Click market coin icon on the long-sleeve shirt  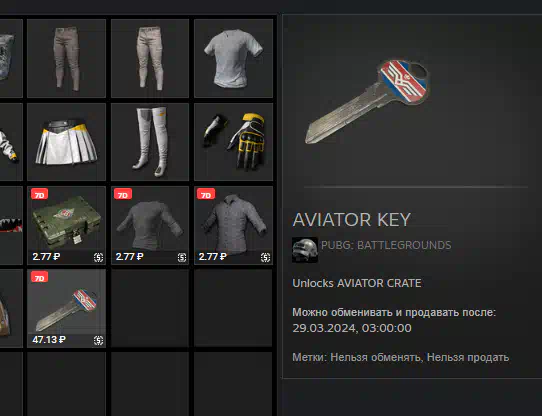coord(182,257)
